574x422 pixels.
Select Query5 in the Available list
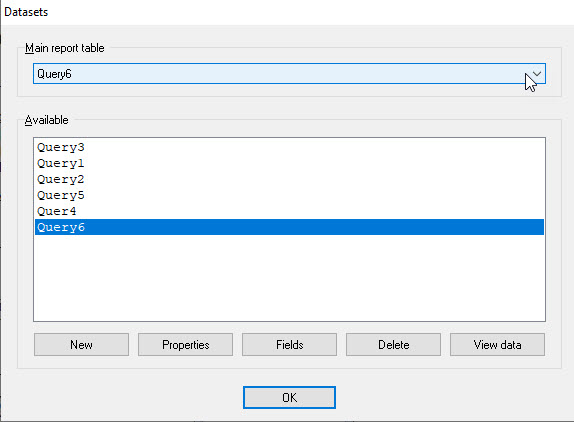point(289,195)
